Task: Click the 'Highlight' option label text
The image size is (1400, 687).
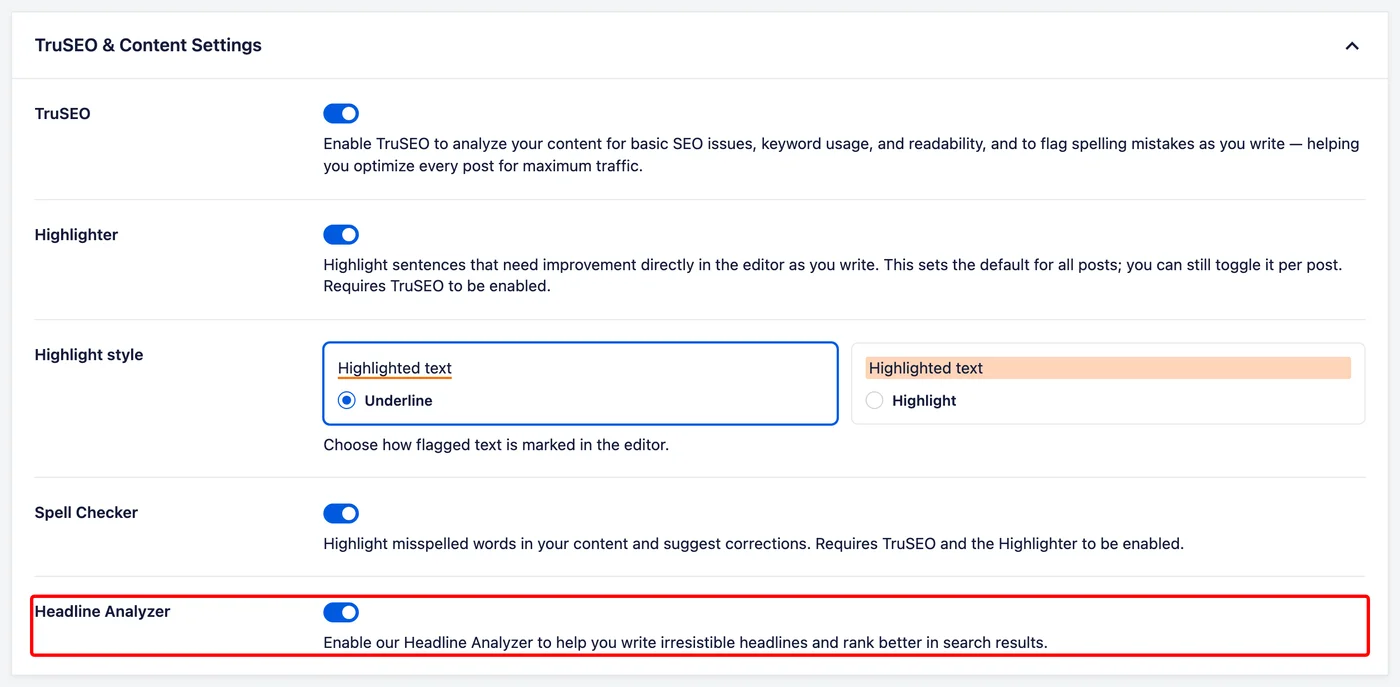Action: tap(925, 401)
